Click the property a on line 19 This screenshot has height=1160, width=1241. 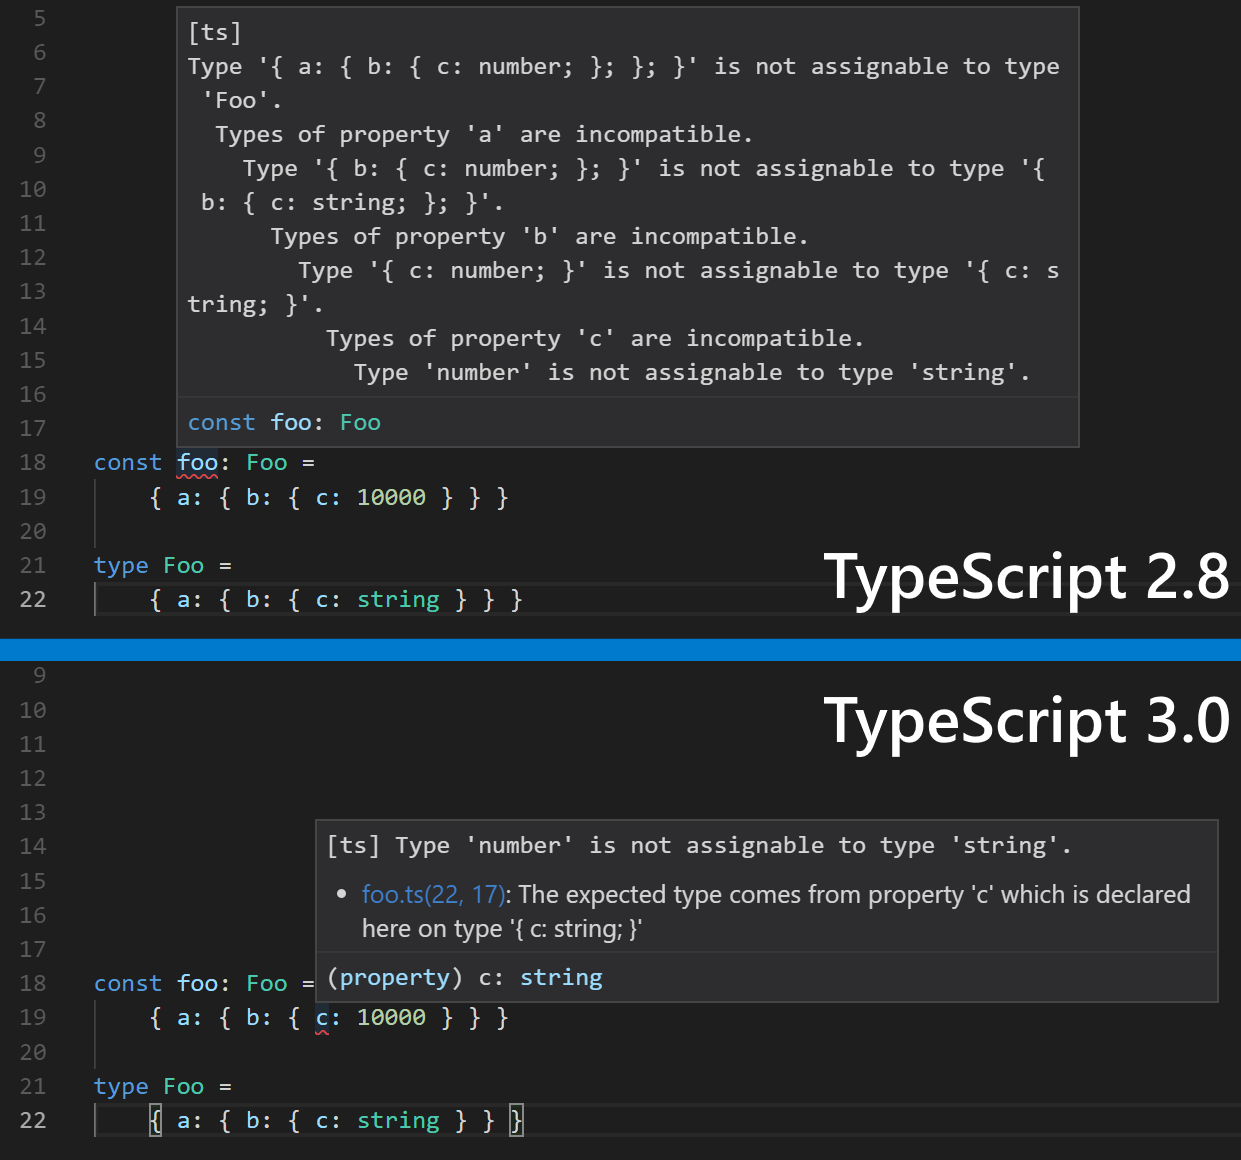pyautogui.click(x=186, y=497)
